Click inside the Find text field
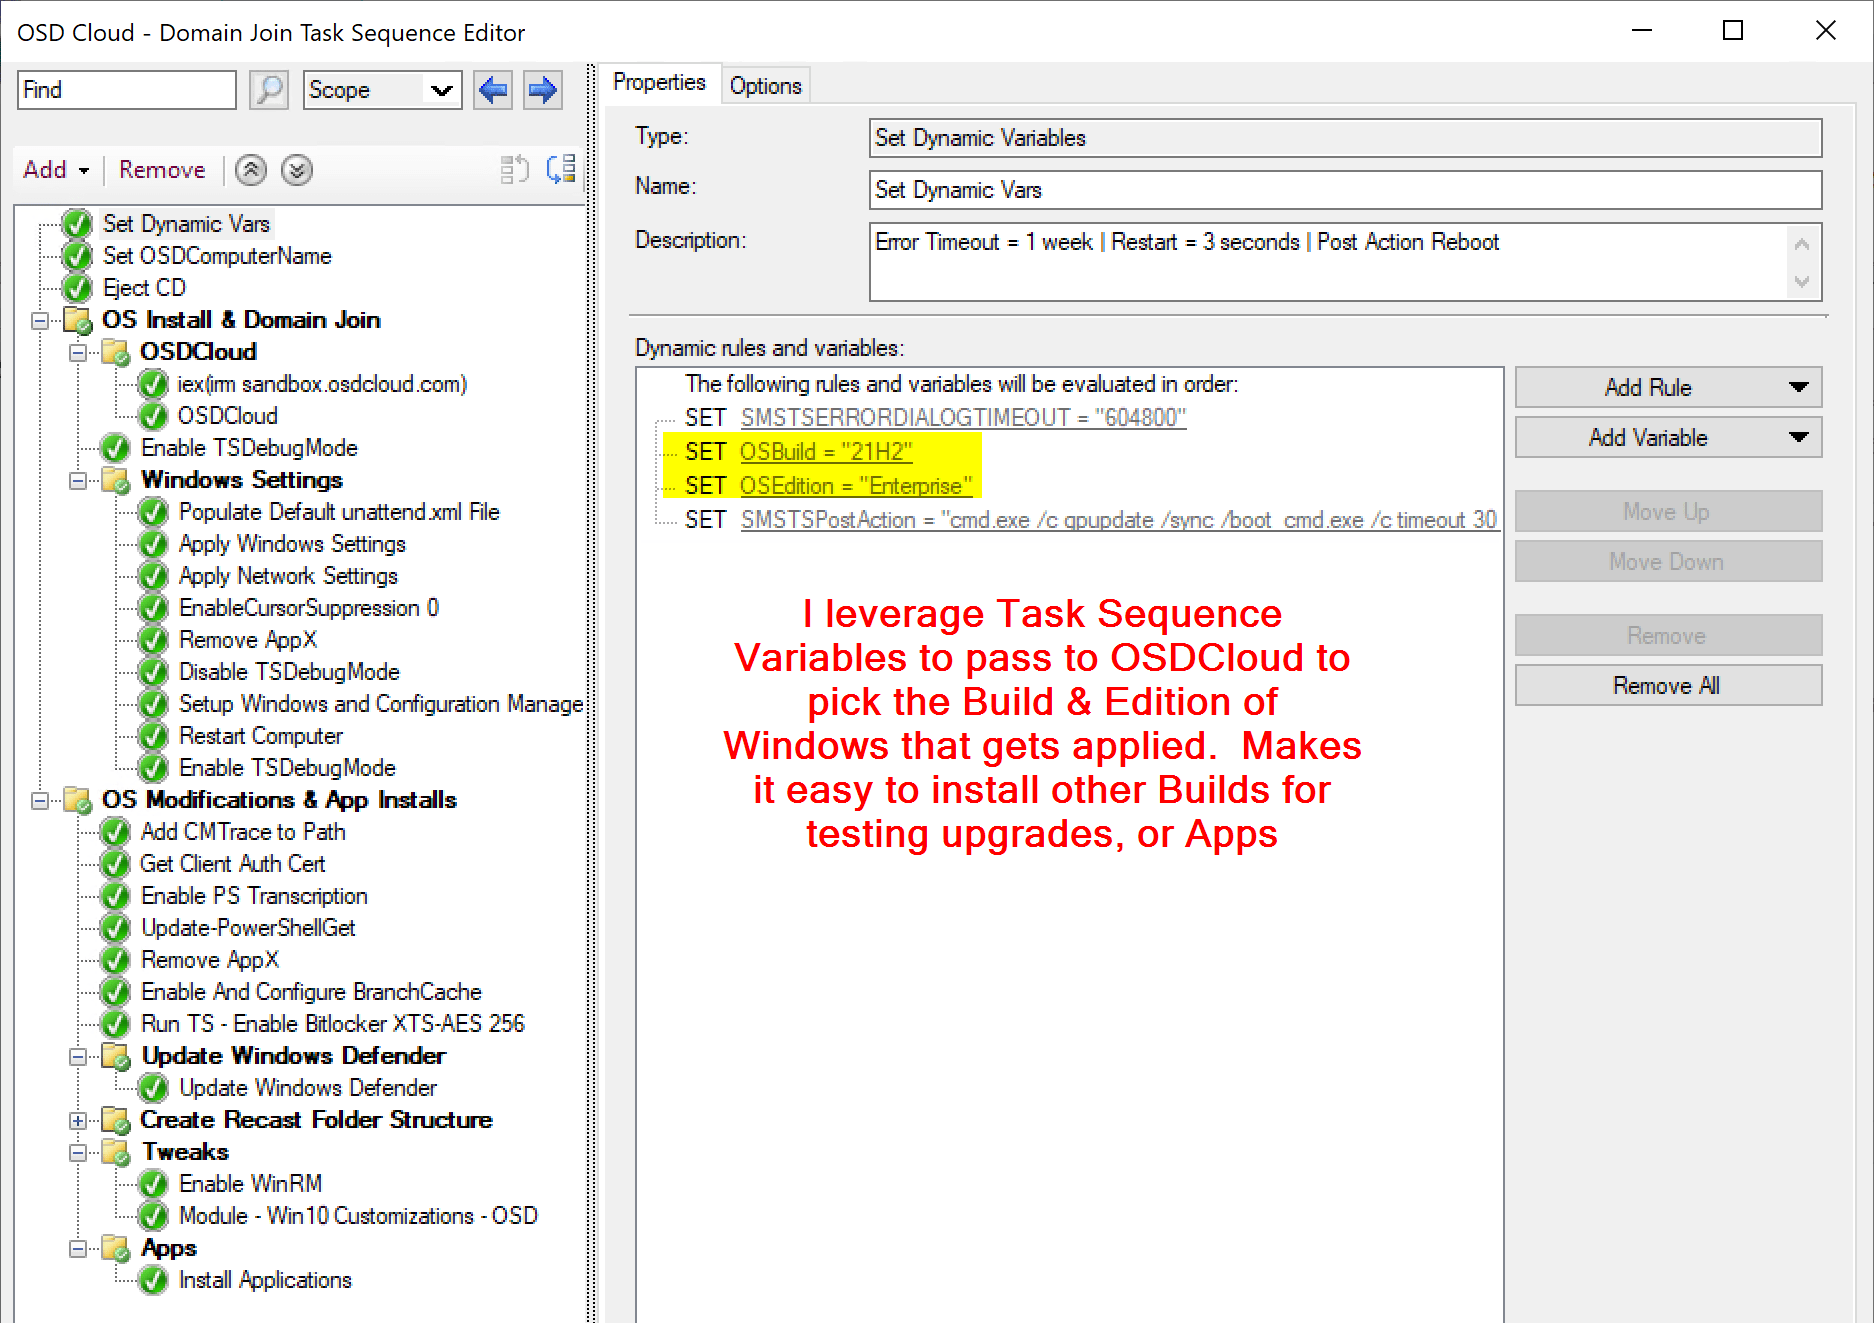This screenshot has width=1874, height=1323. [127, 90]
